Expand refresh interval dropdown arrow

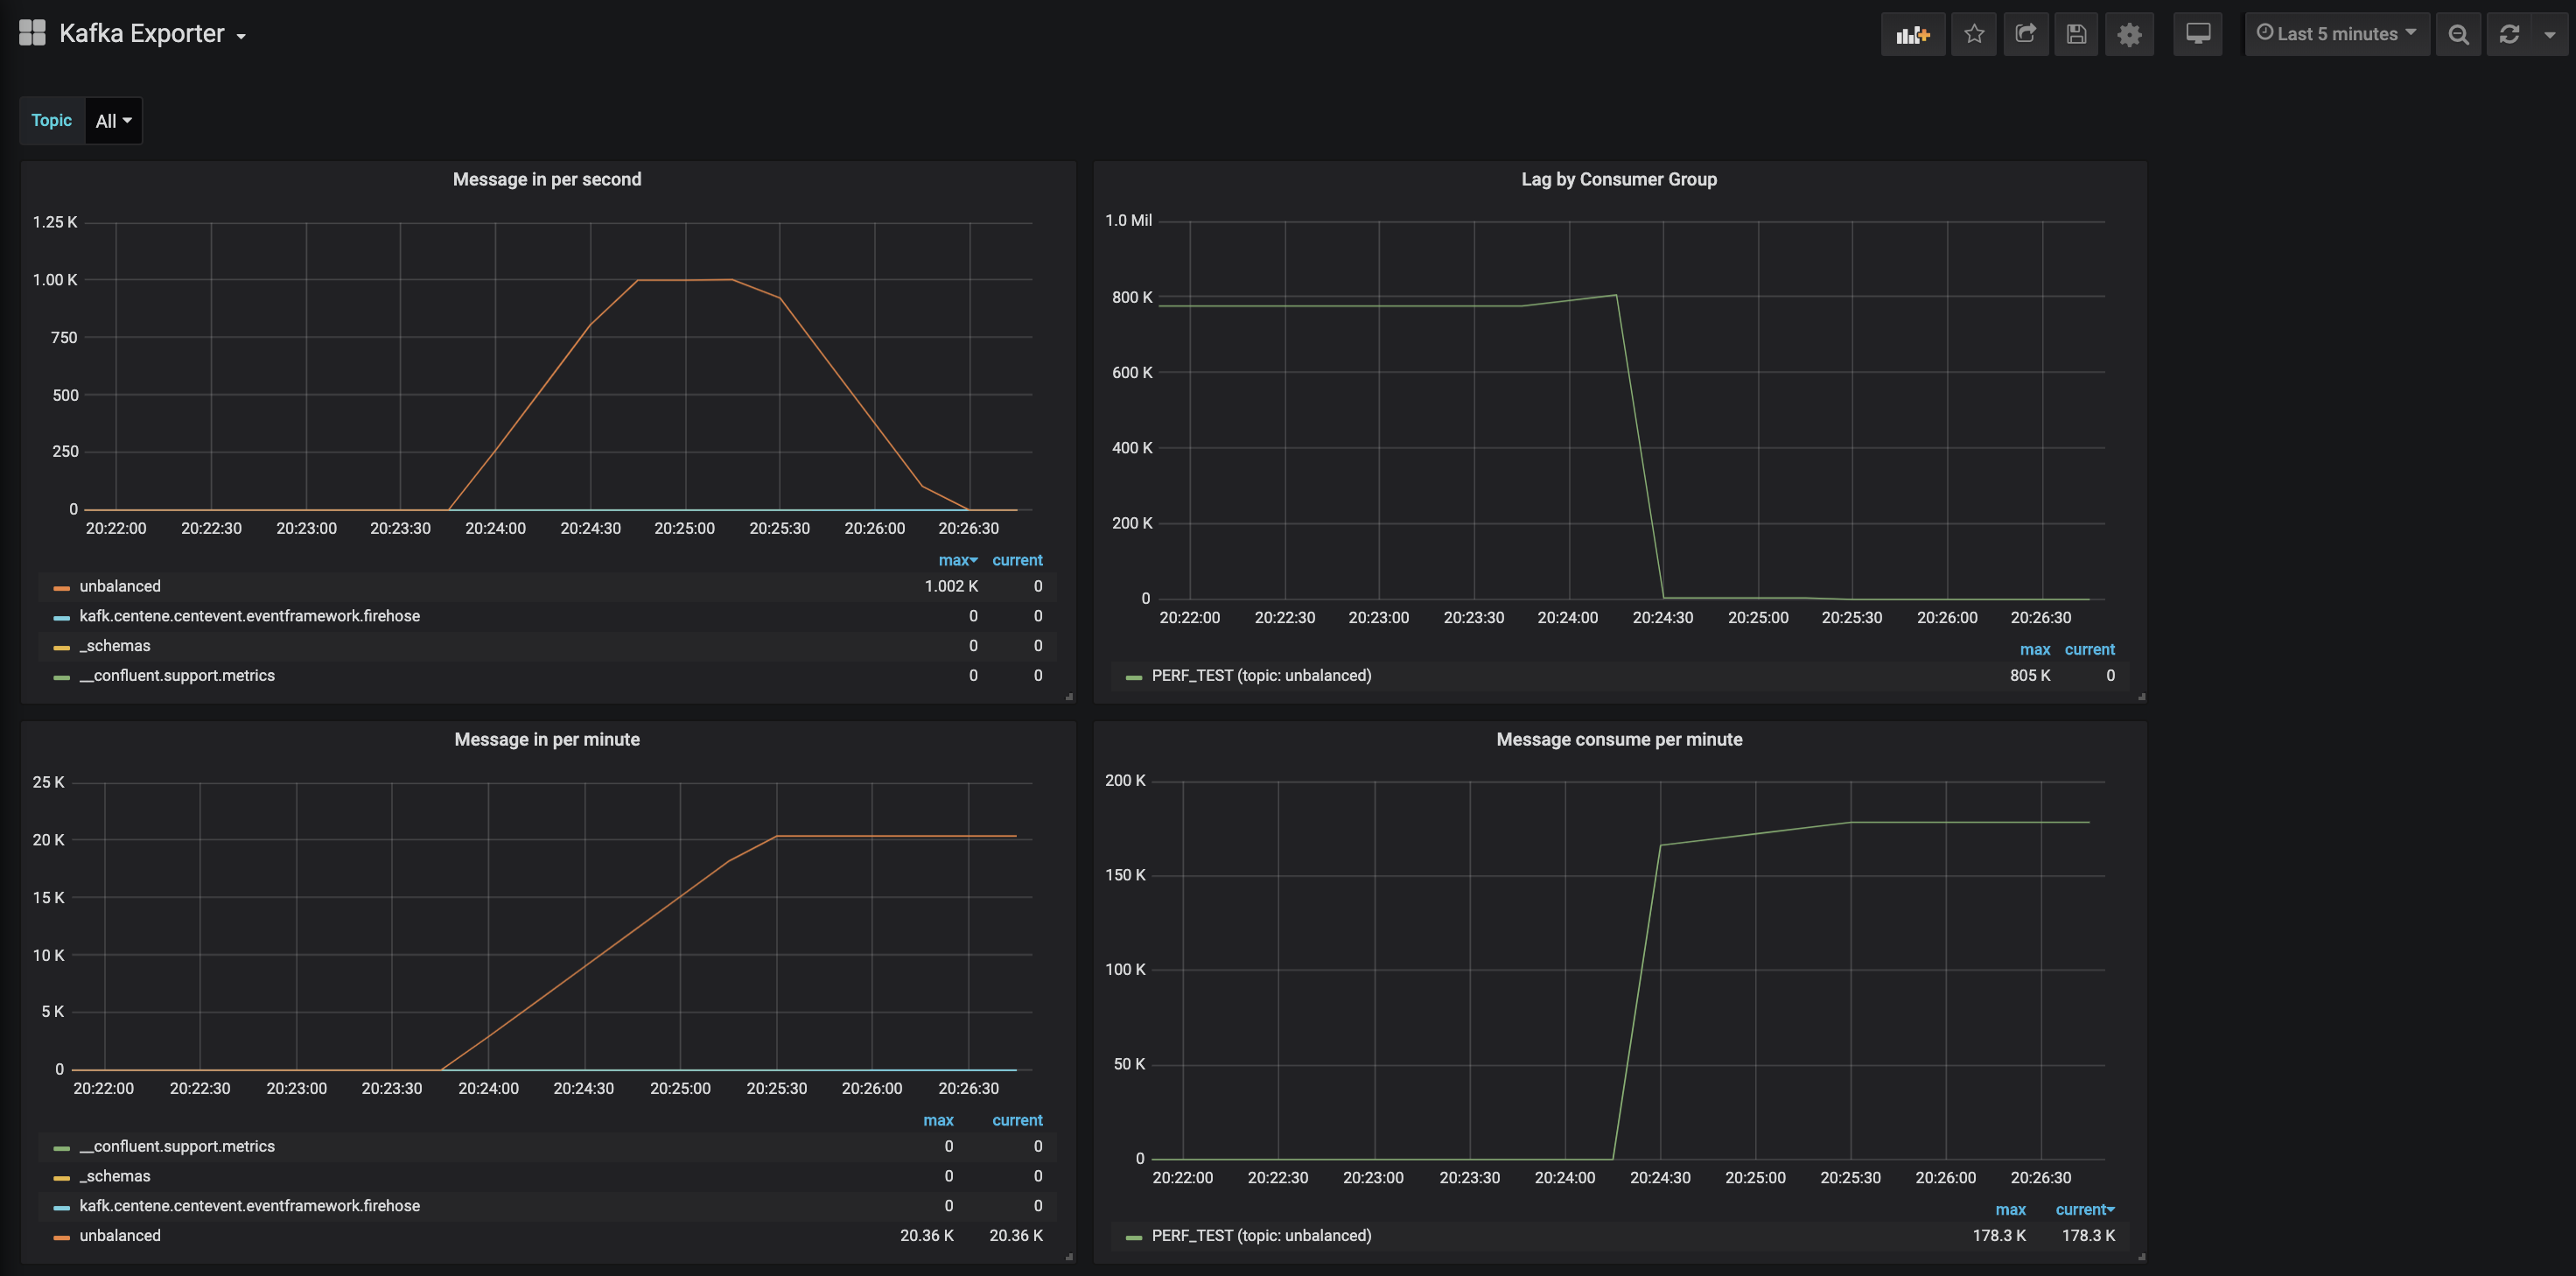pyautogui.click(x=2549, y=34)
